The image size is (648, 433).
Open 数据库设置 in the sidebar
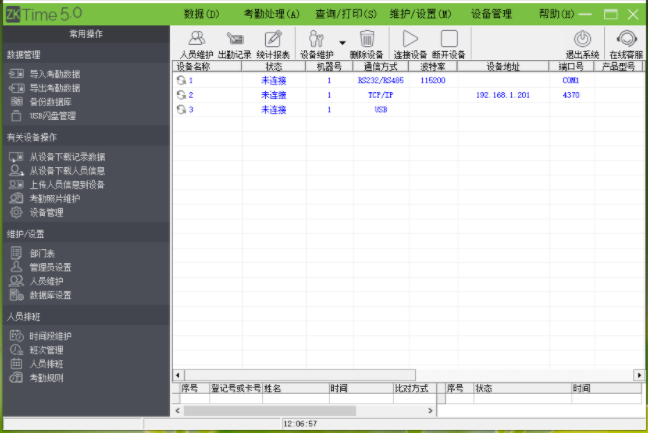click(51, 296)
